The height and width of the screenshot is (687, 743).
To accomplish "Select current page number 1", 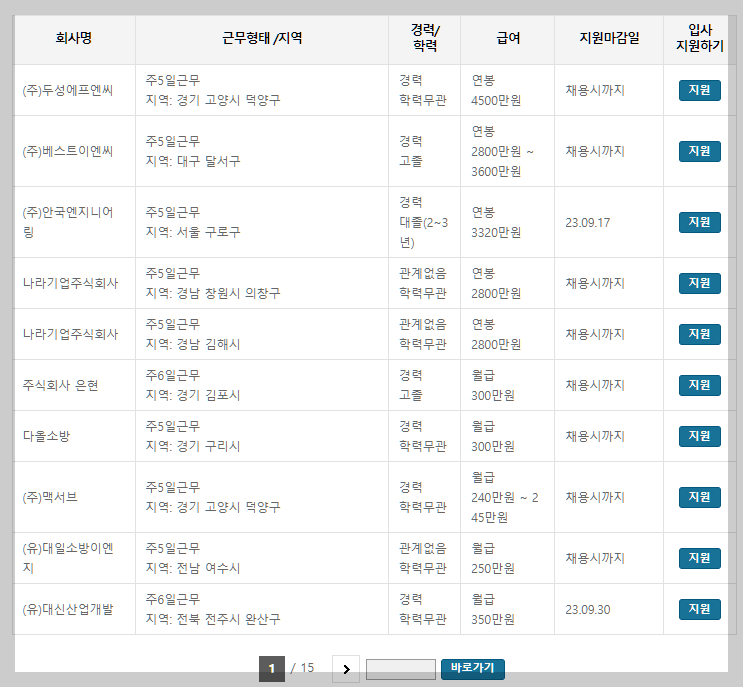I will click(x=272, y=669).
